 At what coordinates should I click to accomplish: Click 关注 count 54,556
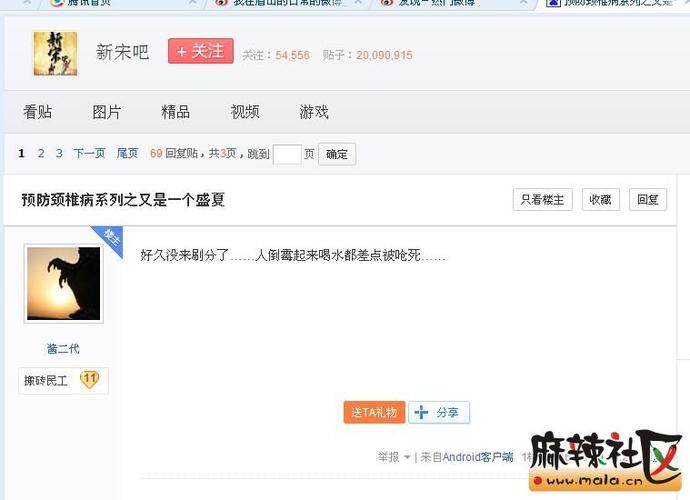point(293,55)
